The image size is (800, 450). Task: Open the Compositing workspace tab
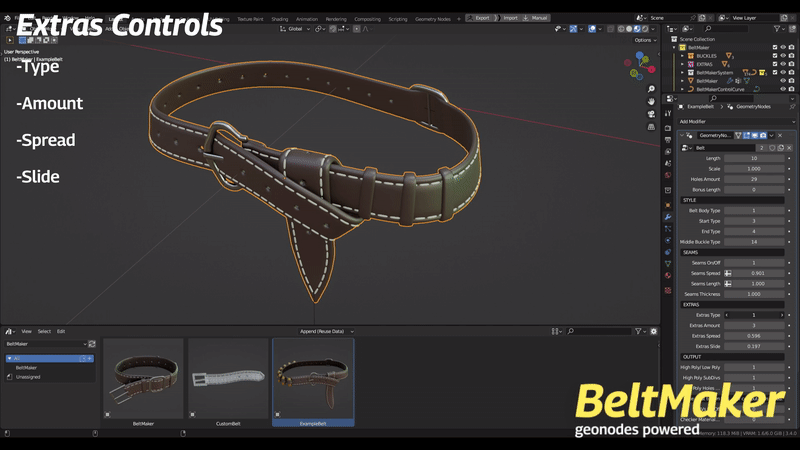pos(367,19)
